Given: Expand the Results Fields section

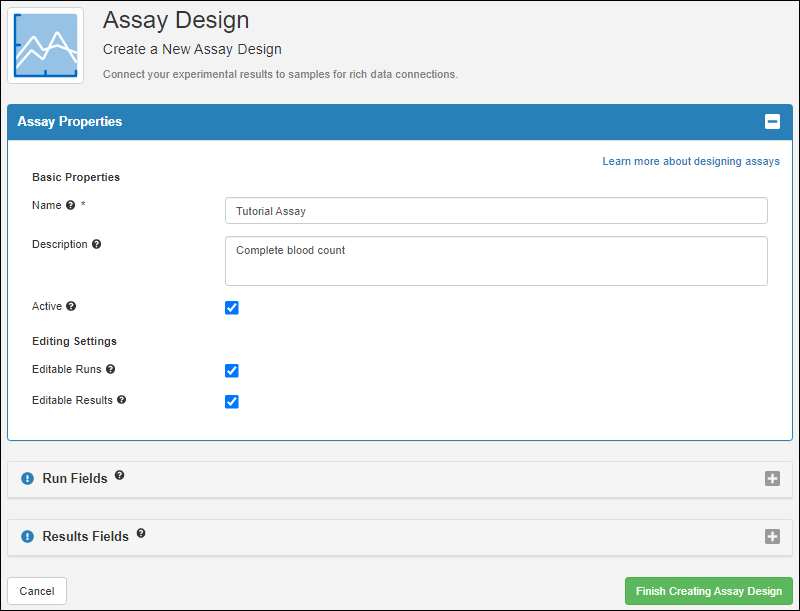Looking at the screenshot, I should pos(772,537).
